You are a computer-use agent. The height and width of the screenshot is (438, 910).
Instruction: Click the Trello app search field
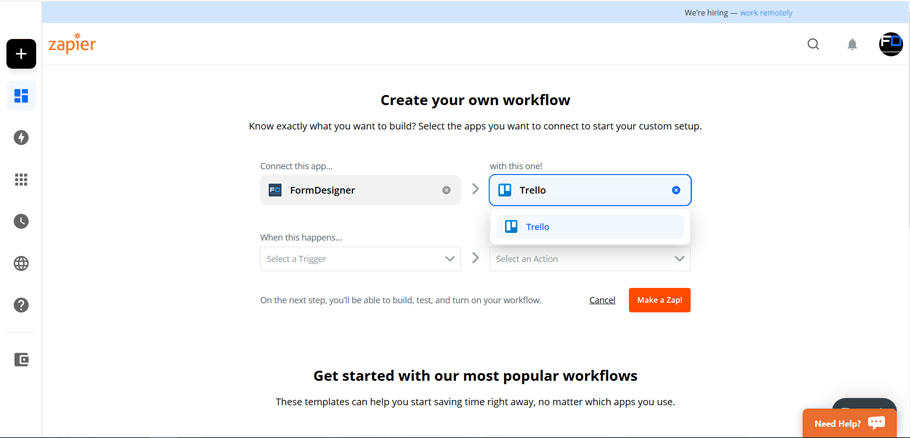590,190
